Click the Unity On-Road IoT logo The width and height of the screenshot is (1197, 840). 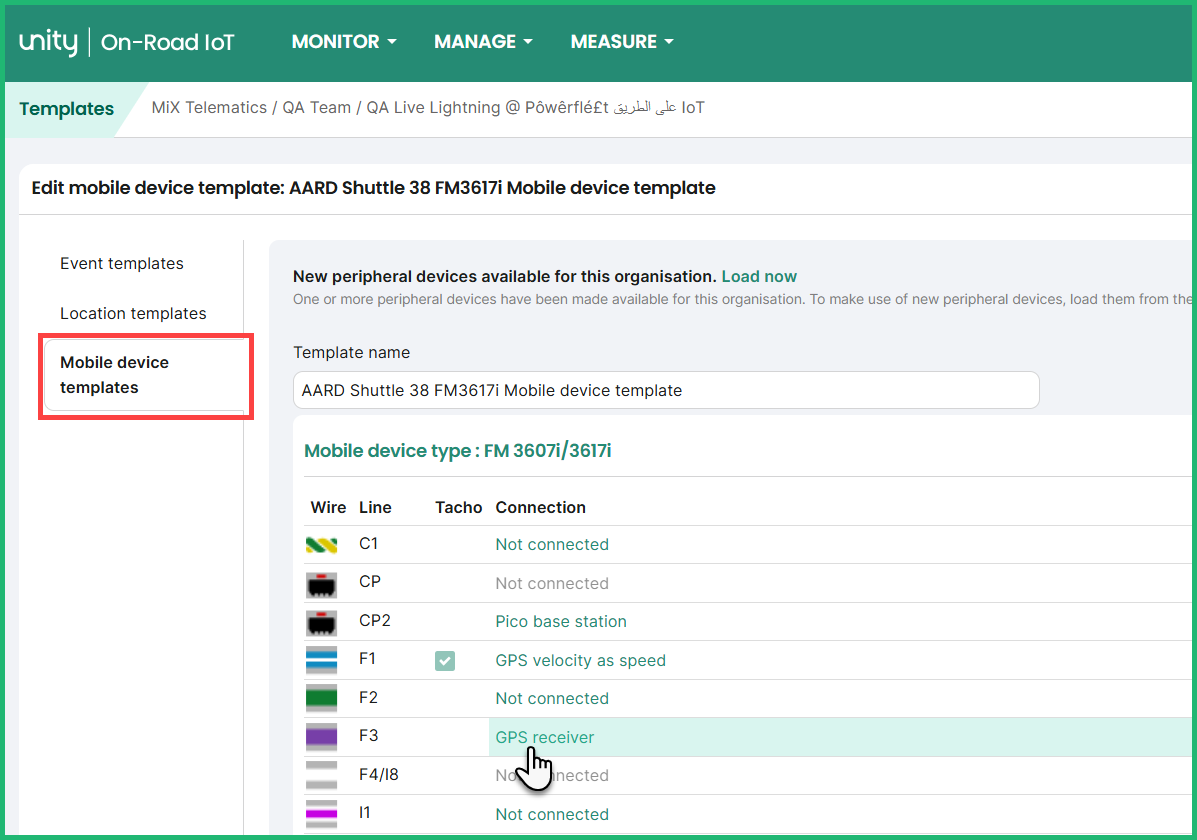click(x=126, y=41)
